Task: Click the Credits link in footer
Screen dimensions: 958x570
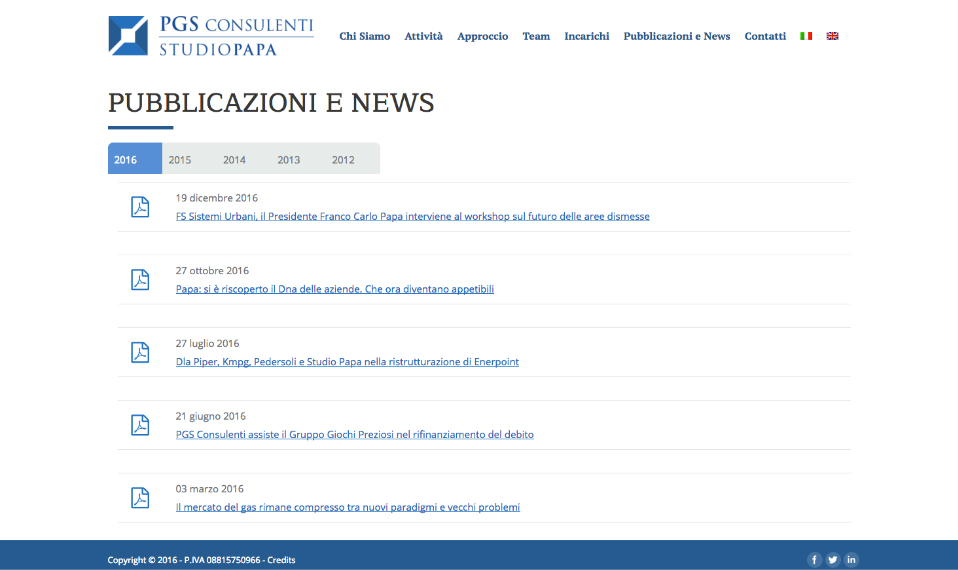Action: click(x=281, y=560)
